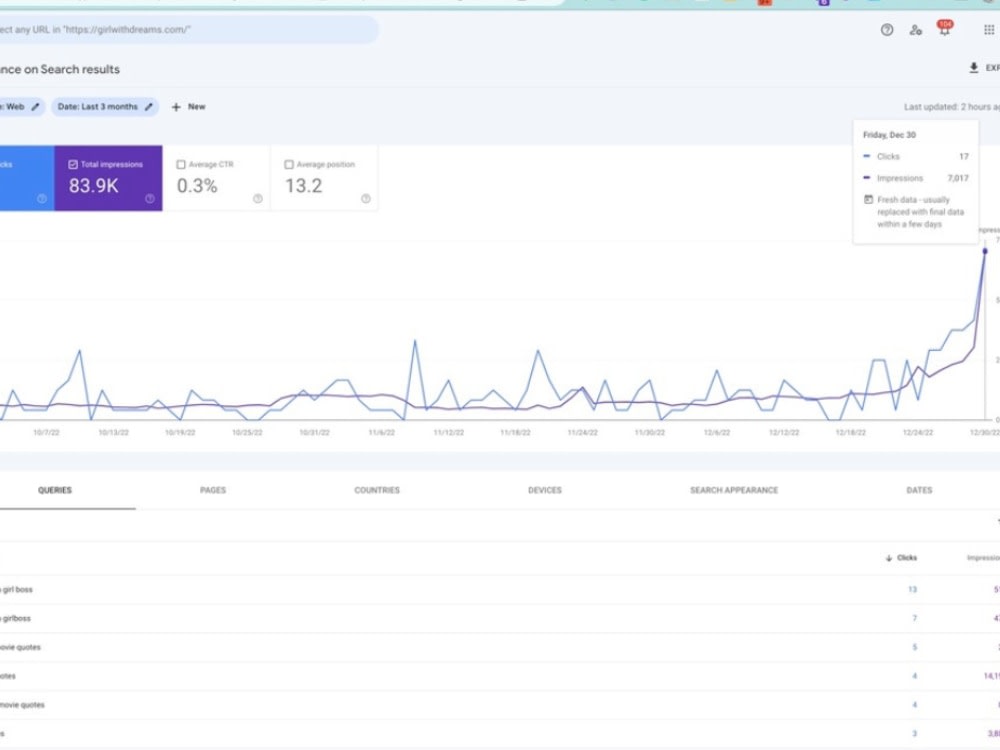Open help icon on Average position card
1000x750 pixels.
coord(365,199)
